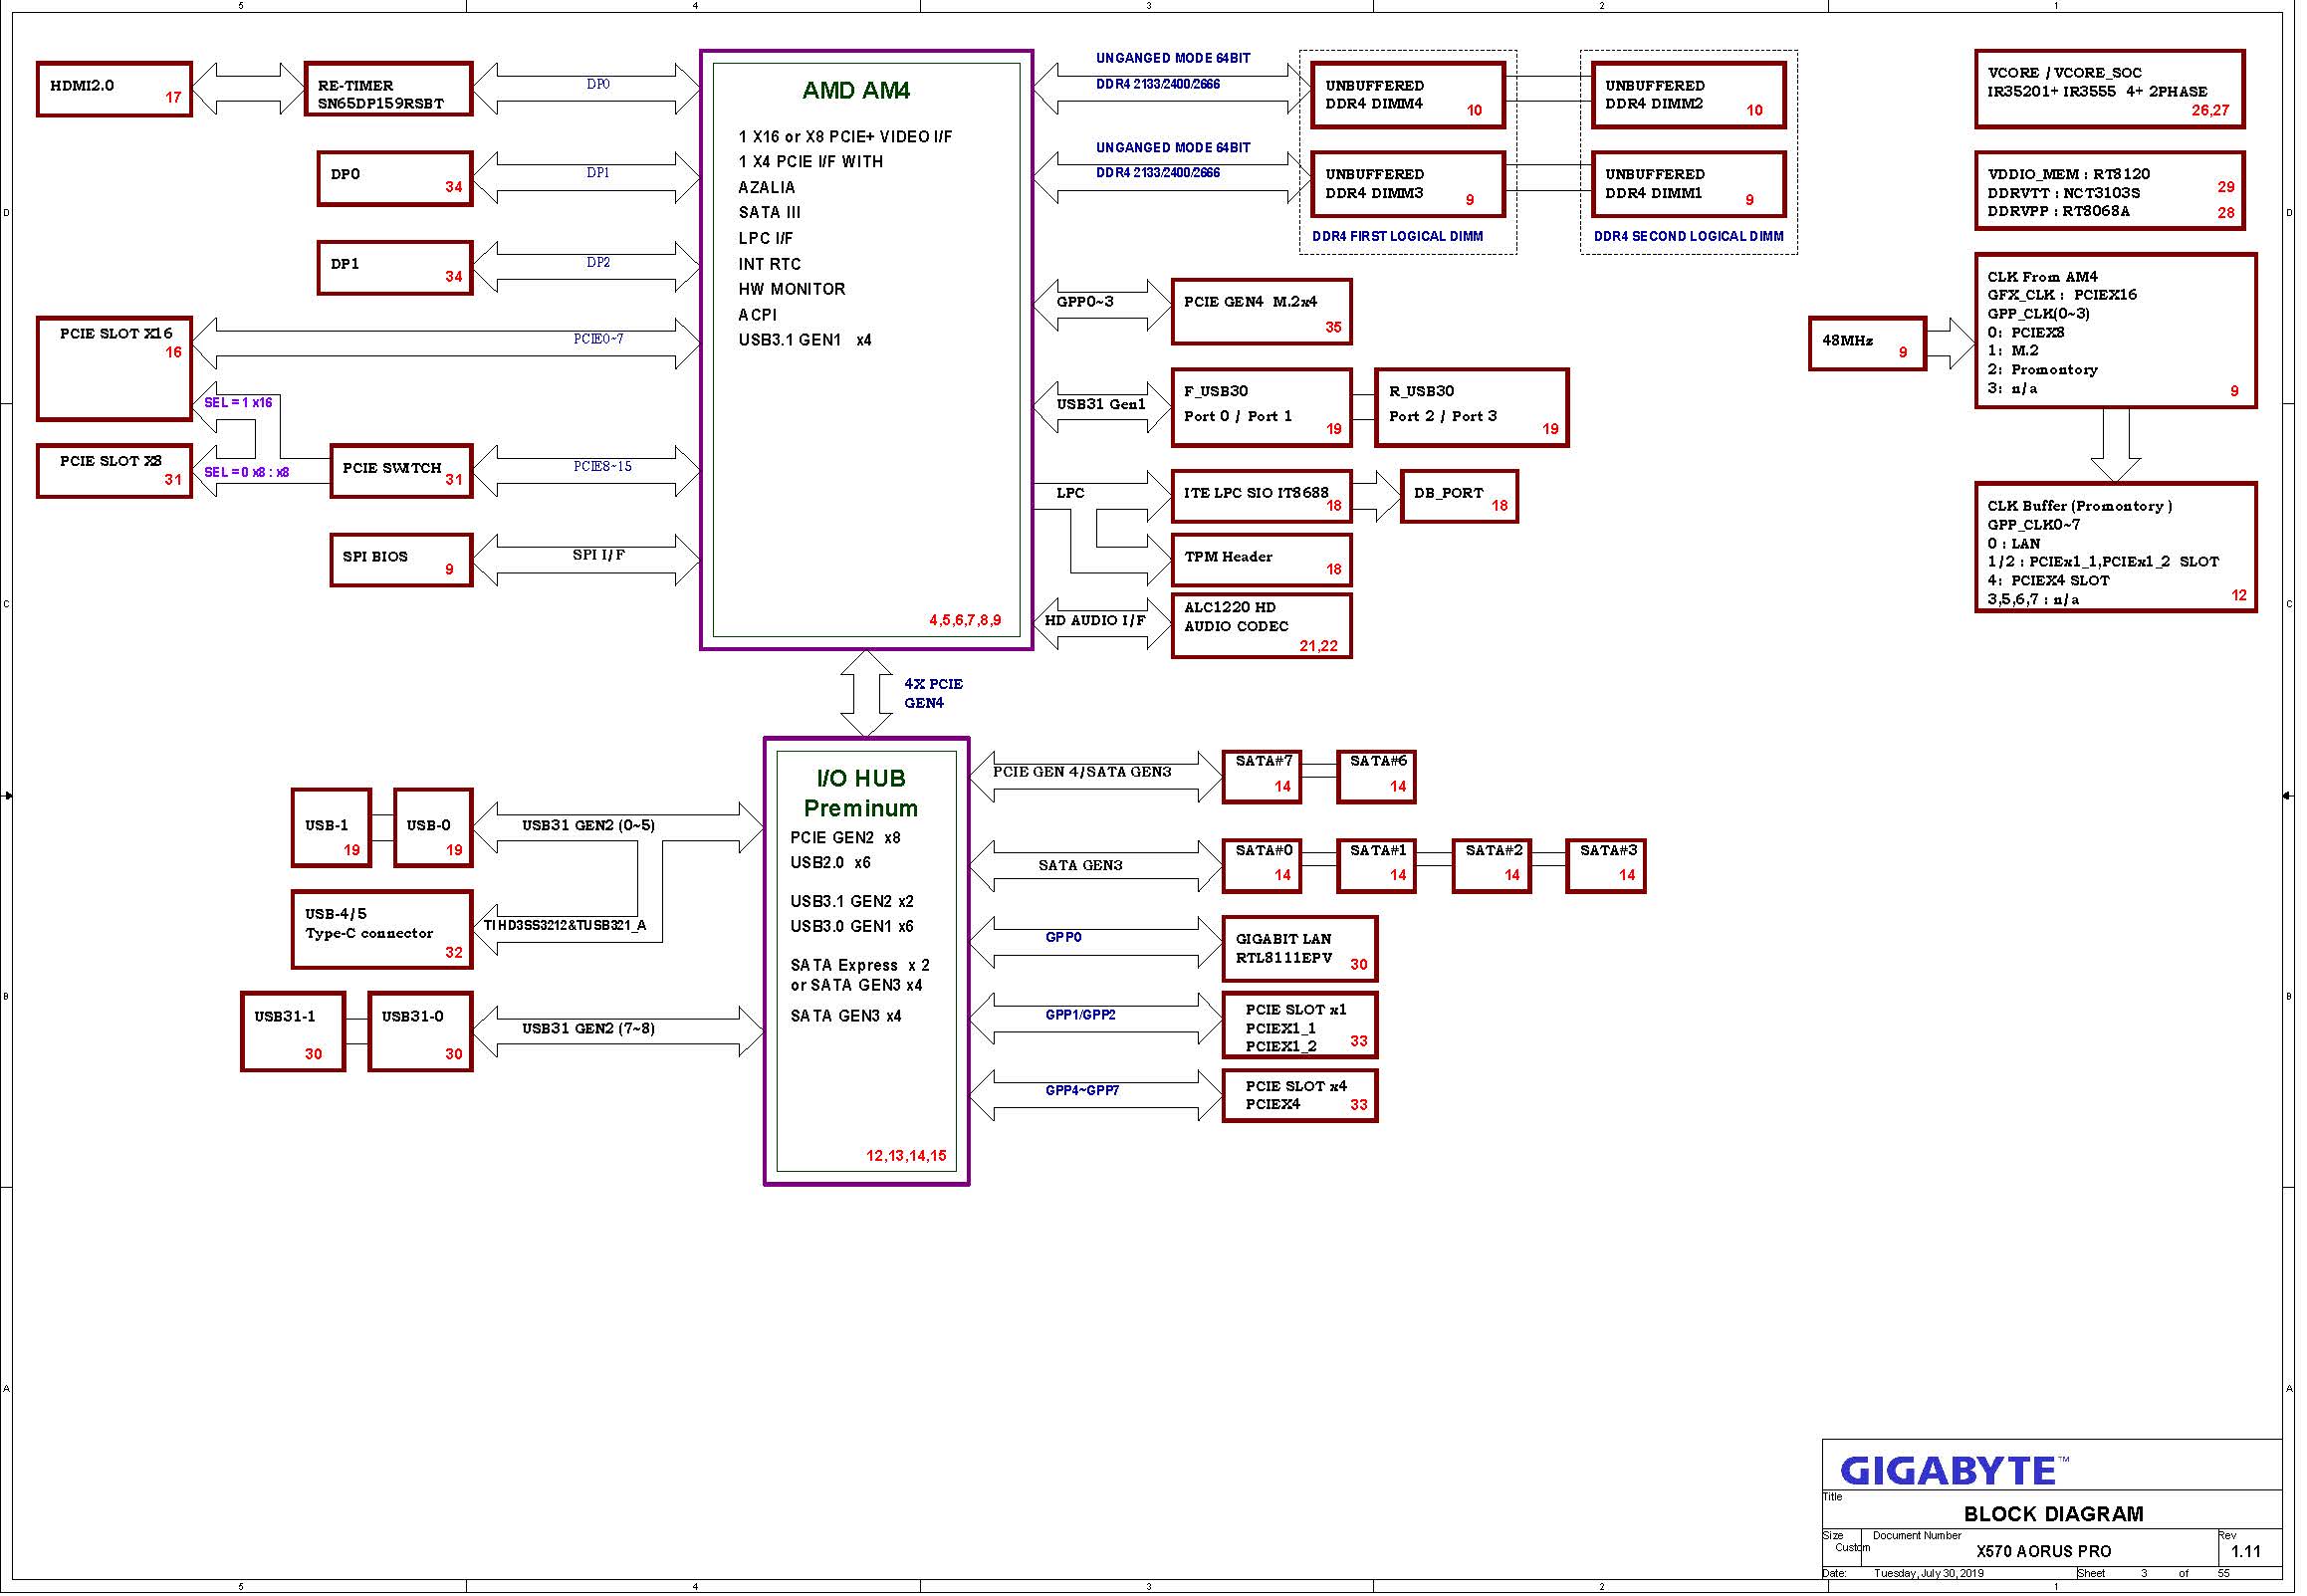Click the SPI I/F arrow label
The image size is (2307, 1596).
pyautogui.click(x=598, y=555)
